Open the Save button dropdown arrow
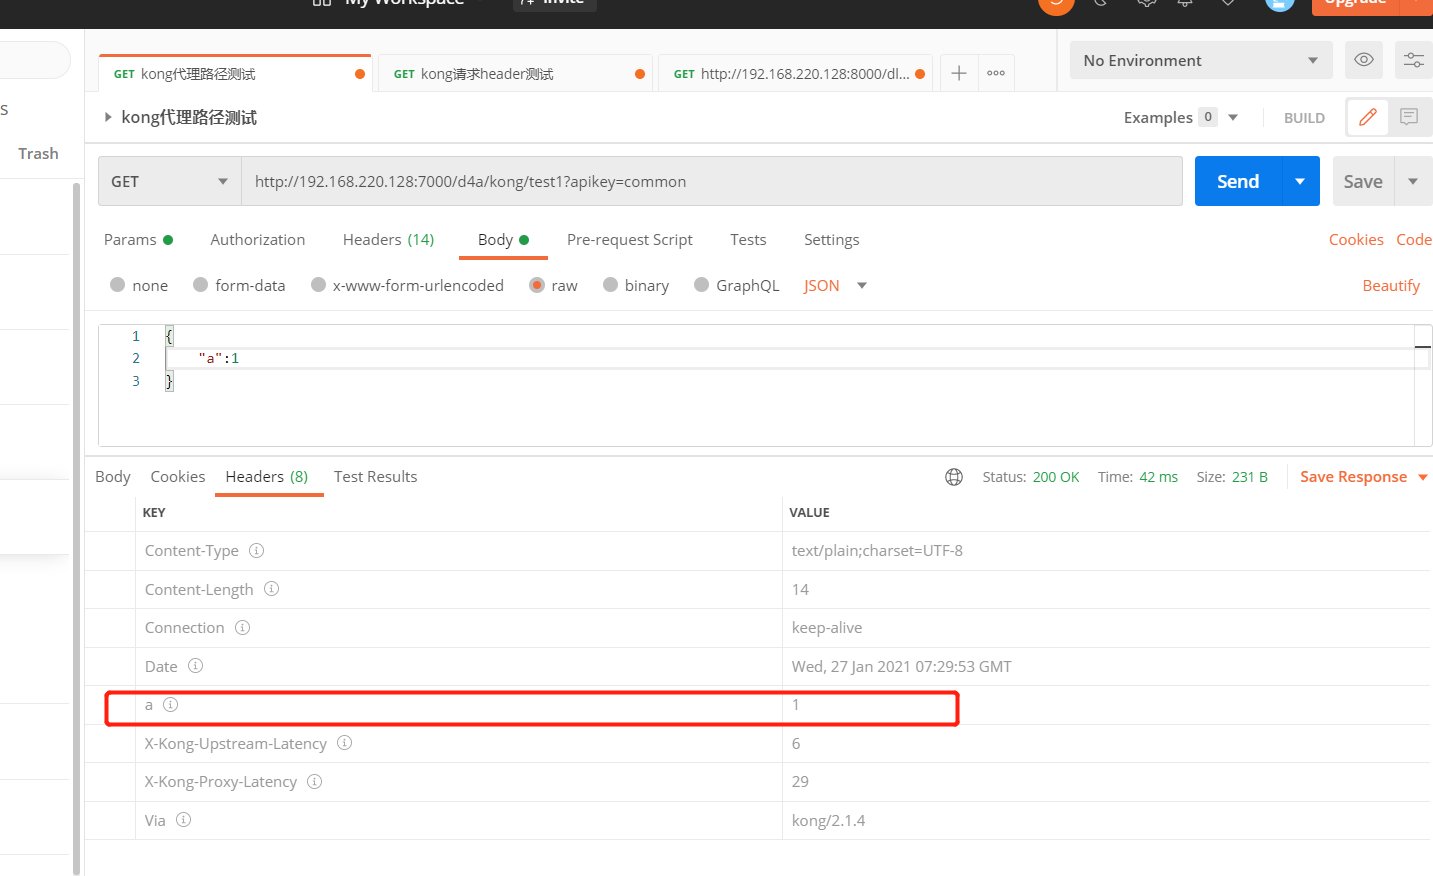The width and height of the screenshot is (1433, 876). point(1413,181)
